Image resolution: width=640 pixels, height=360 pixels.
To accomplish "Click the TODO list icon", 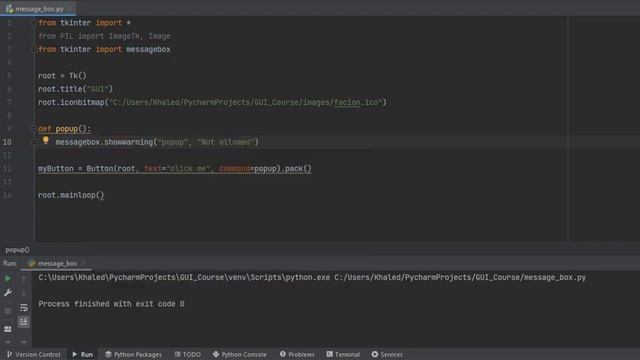I will tap(177, 354).
